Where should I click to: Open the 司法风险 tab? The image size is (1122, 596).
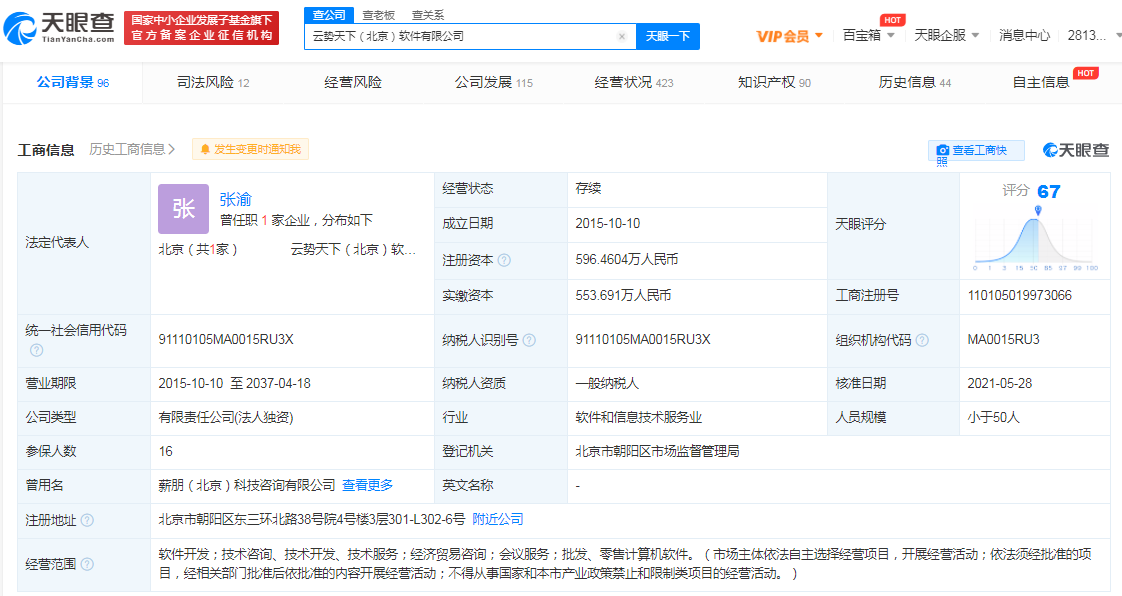[213, 82]
